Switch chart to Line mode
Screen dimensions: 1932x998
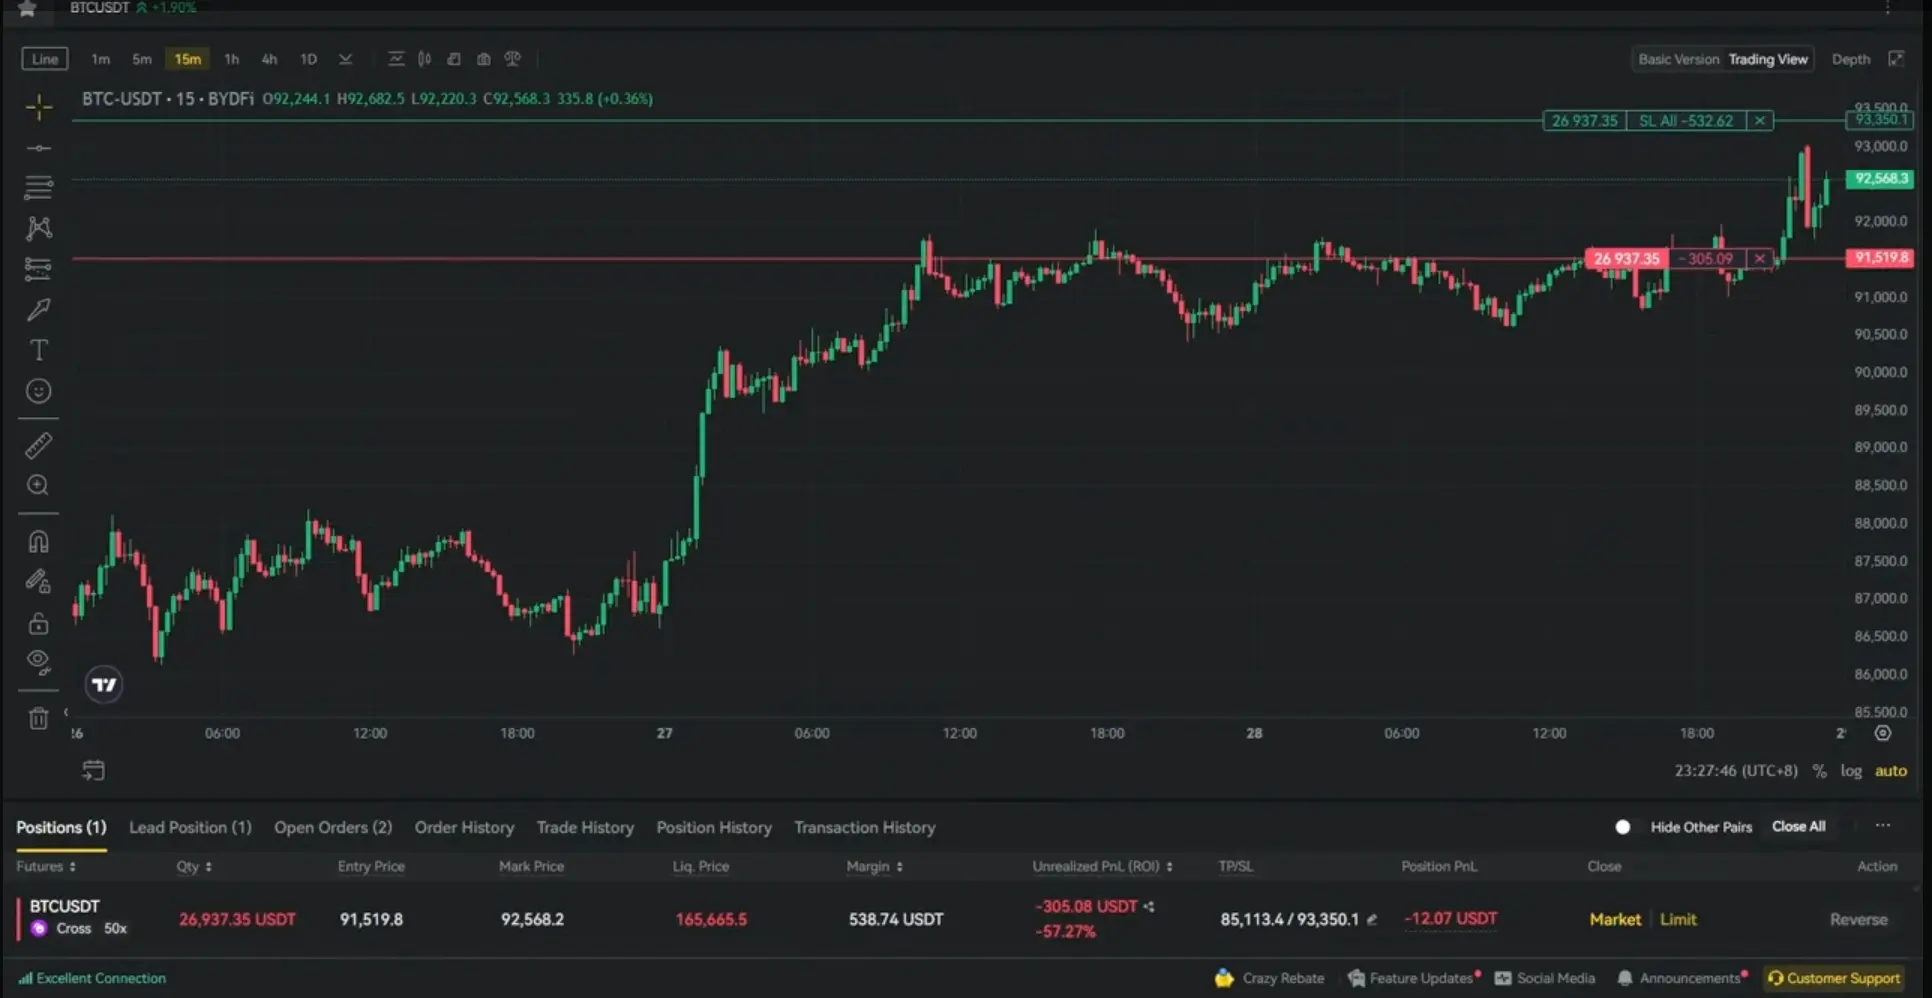(45, 59)
